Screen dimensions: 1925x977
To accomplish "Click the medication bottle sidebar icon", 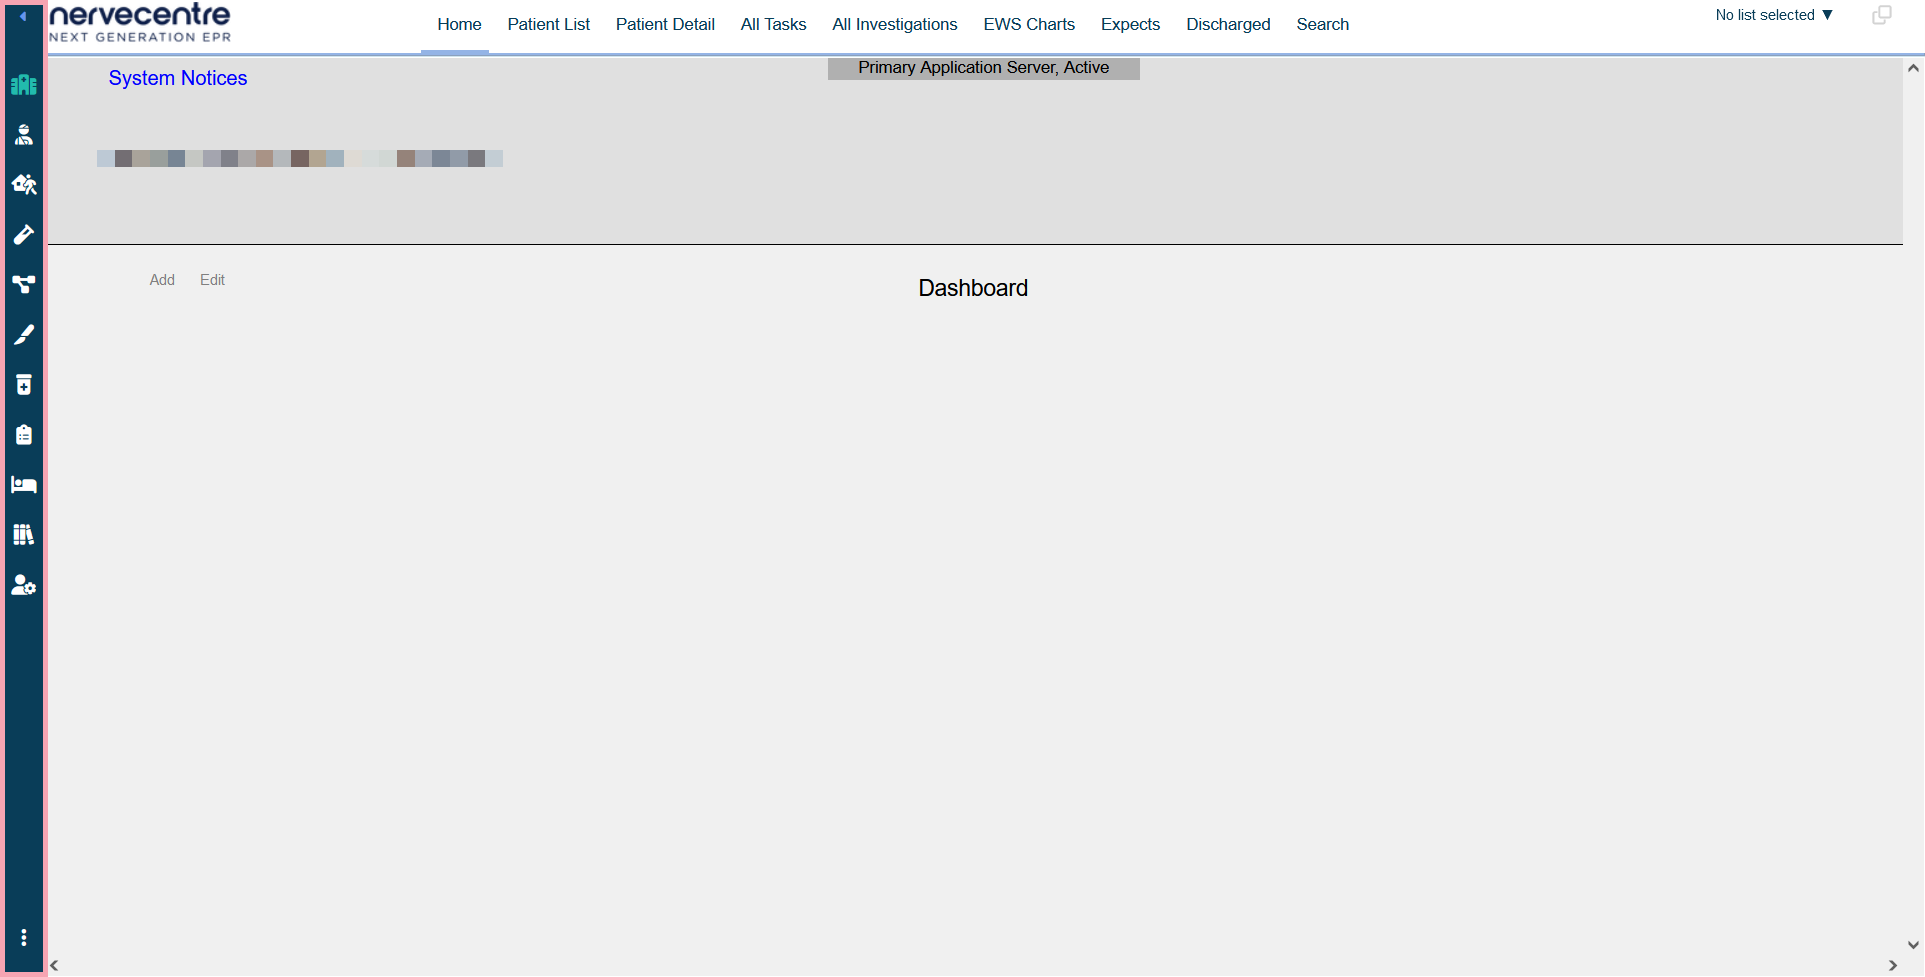I will pos(24,385).
